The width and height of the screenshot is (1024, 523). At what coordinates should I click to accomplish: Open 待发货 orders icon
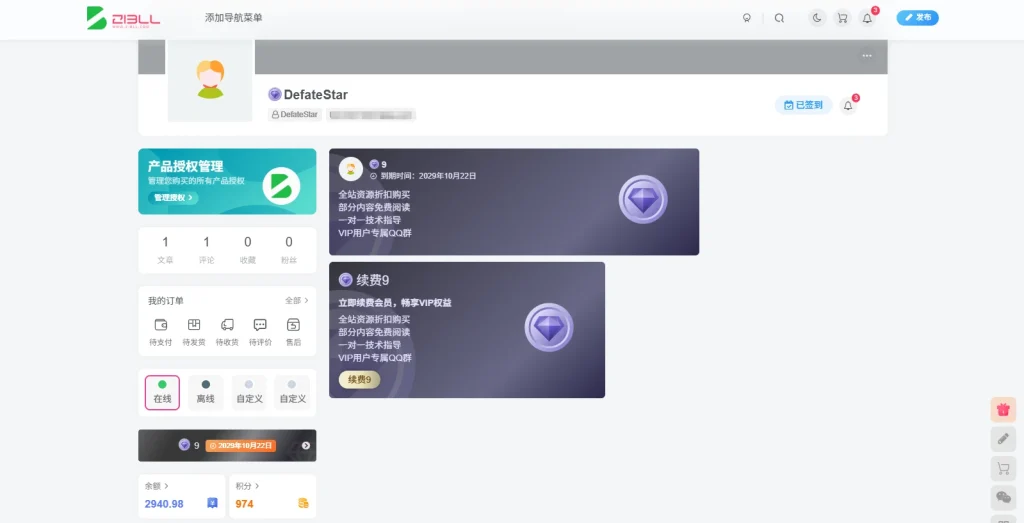click(194, 332)
